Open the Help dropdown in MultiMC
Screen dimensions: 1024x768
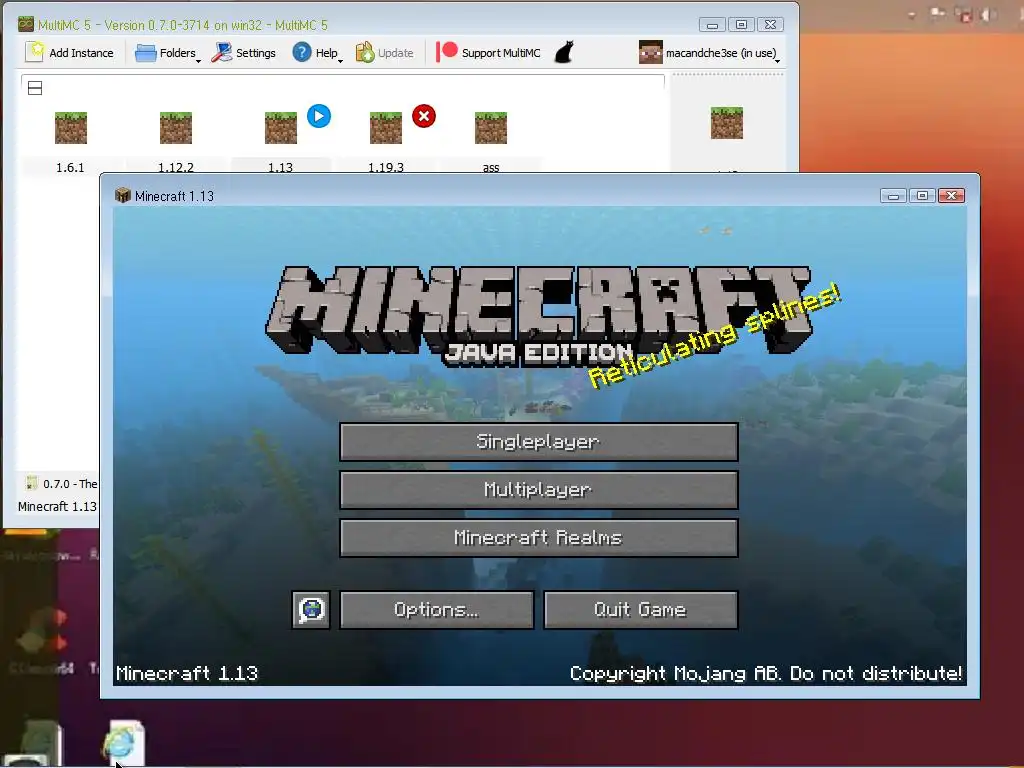coord(317,53)
